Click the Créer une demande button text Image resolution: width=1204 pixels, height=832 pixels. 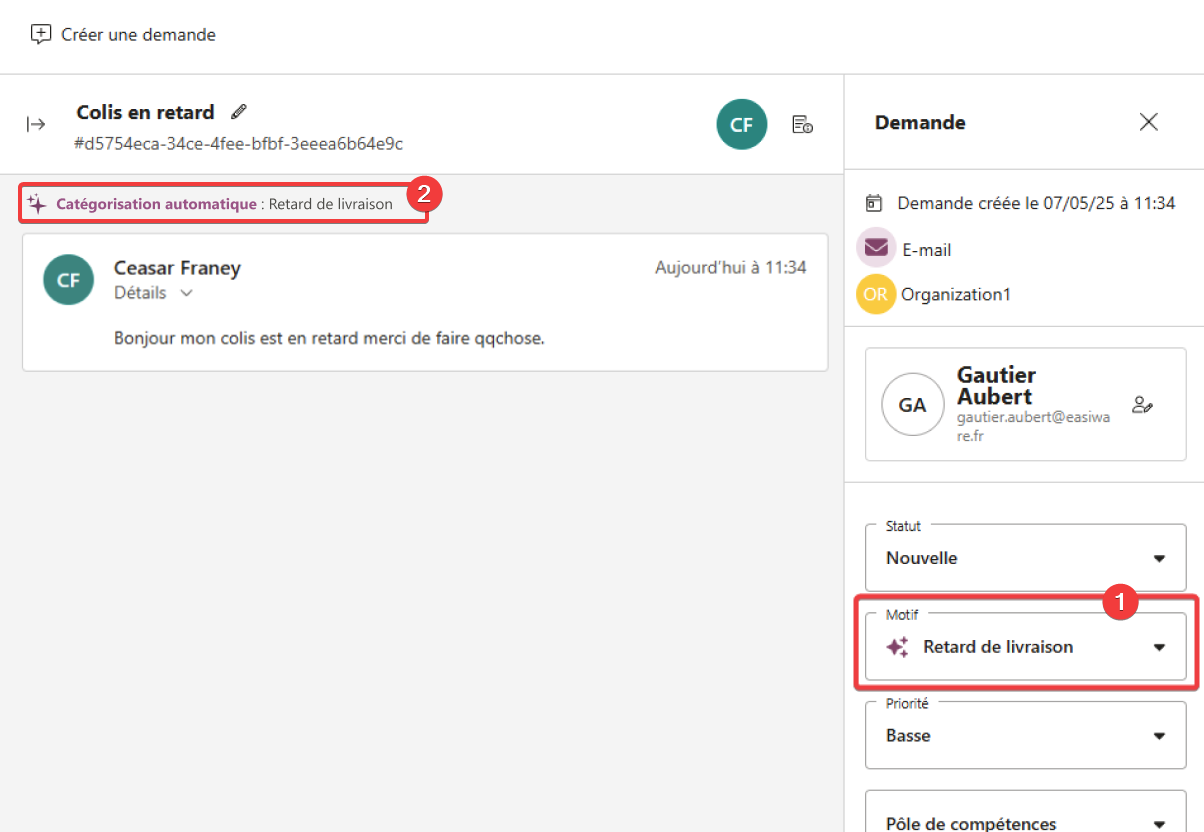[138, 34]
